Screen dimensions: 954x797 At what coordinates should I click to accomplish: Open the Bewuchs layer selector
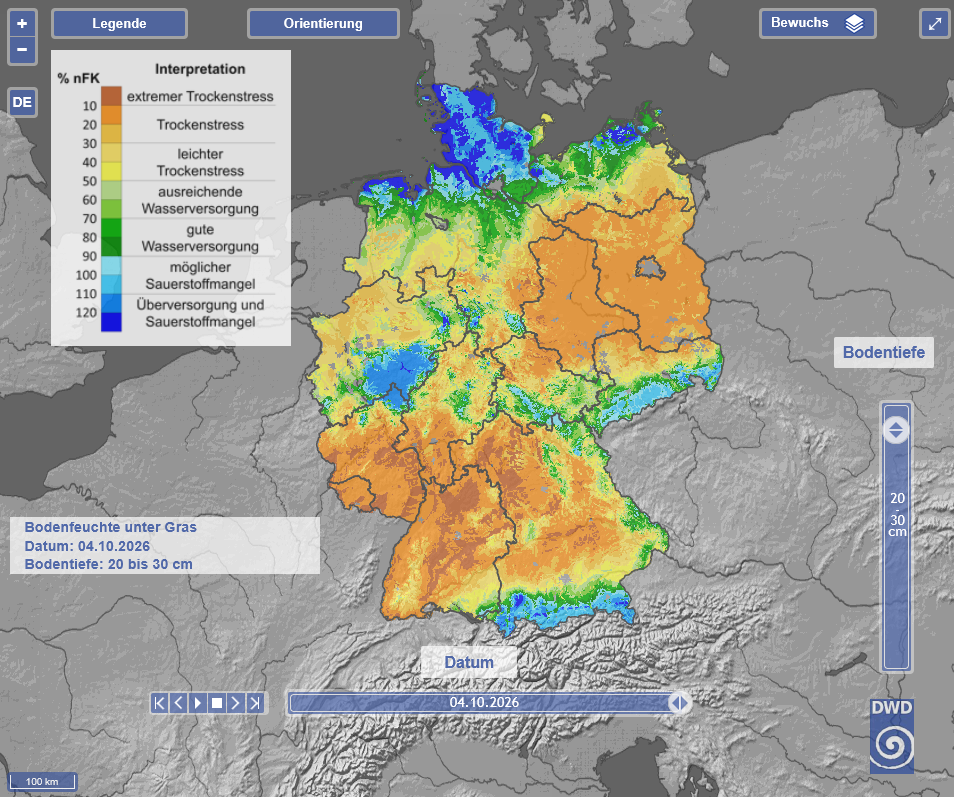pos(818,23)
